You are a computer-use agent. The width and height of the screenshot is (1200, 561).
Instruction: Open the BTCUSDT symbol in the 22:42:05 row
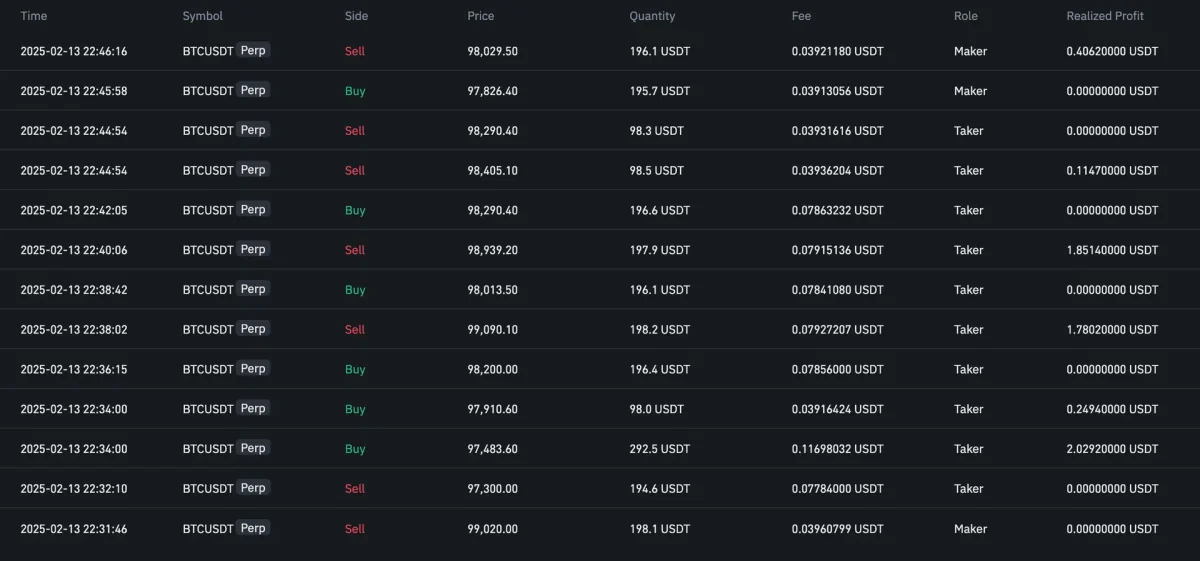[x=208, y=210]
